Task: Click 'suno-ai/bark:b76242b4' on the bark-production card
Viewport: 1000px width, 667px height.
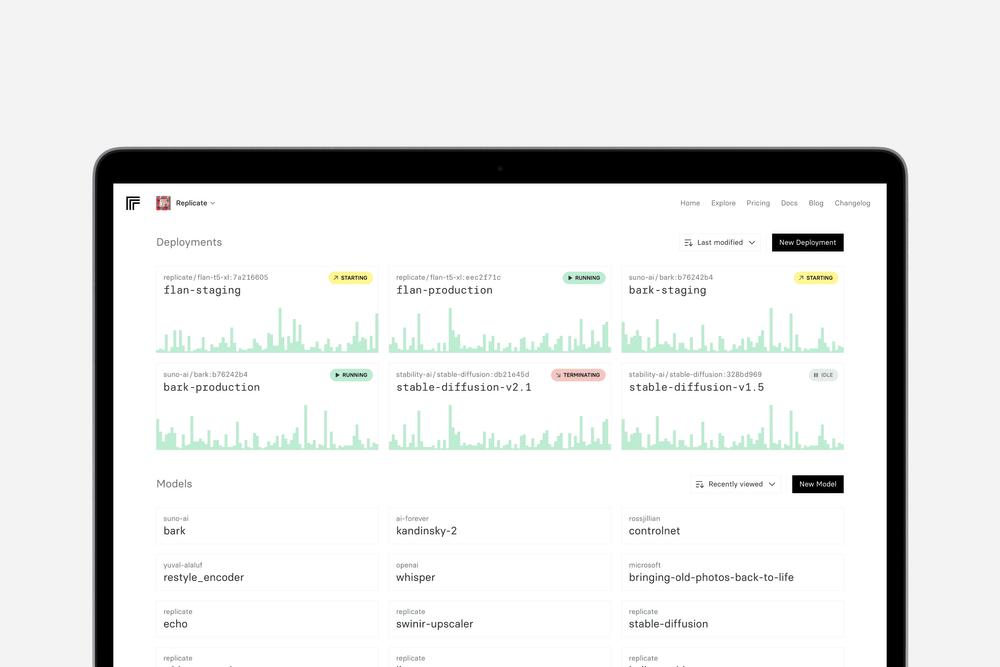Action: pos(205,374)
